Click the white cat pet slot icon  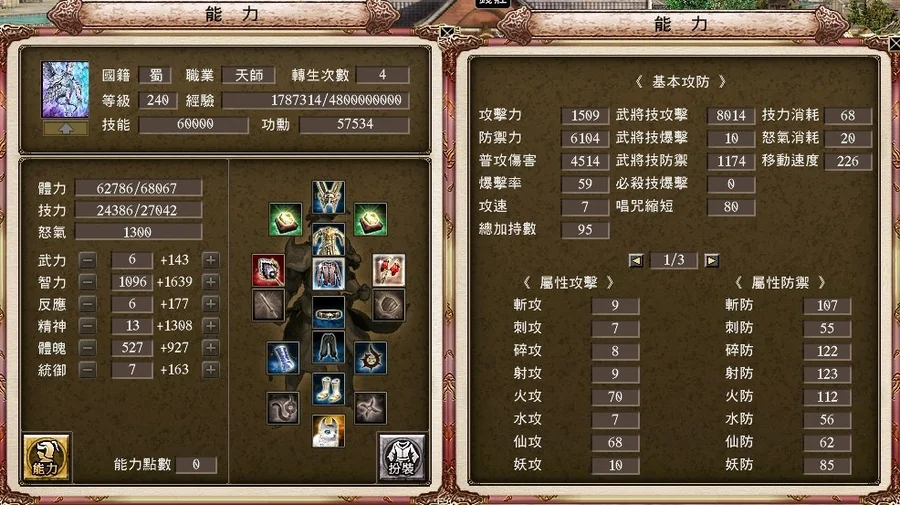(x=328, y=430)
